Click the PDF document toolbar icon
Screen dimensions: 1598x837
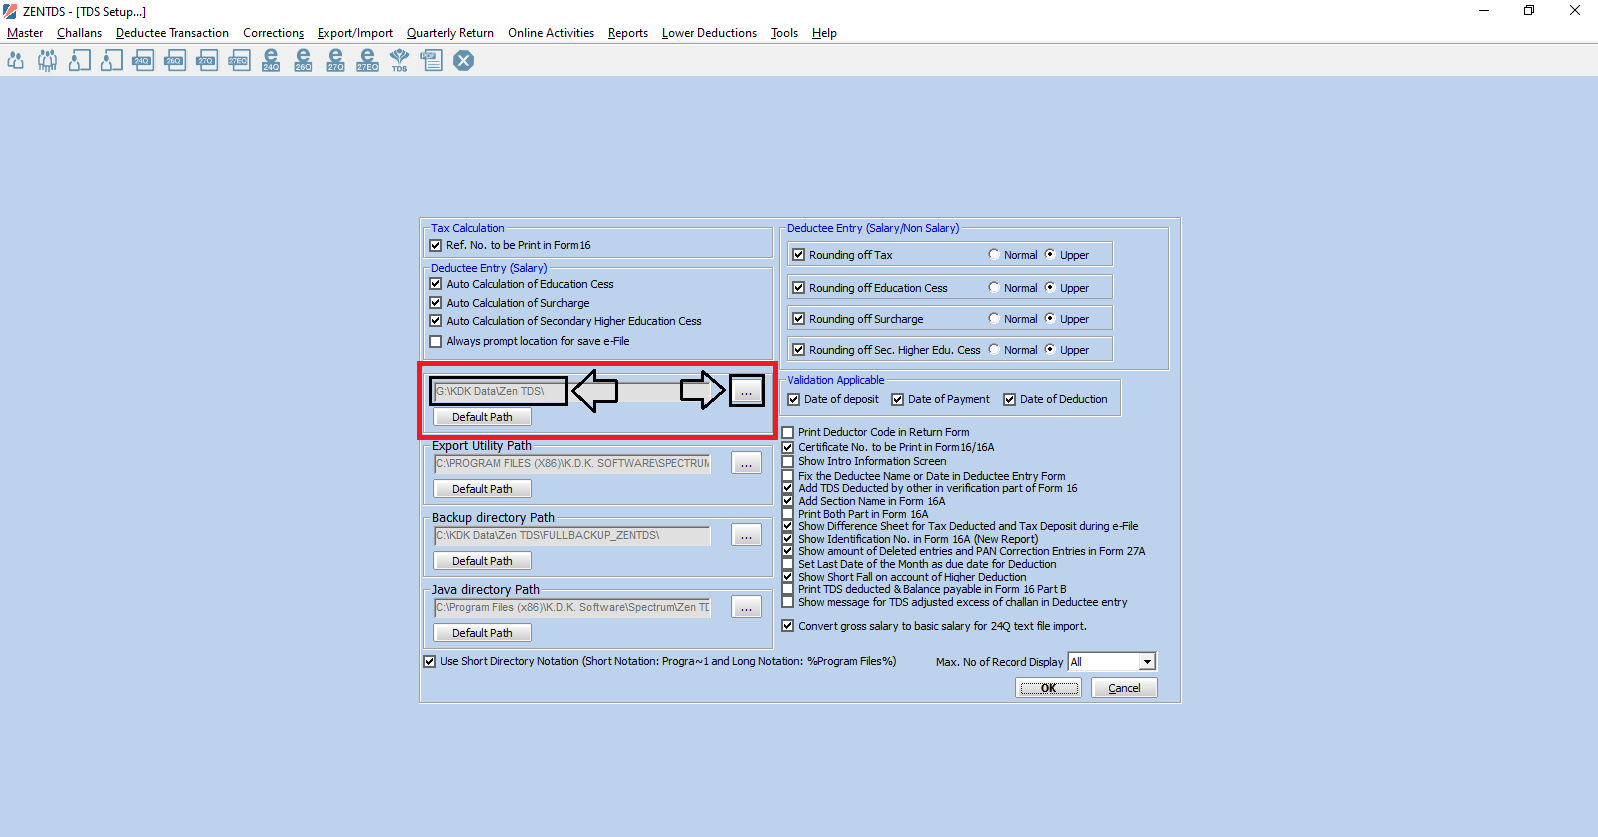pos(432,61)
